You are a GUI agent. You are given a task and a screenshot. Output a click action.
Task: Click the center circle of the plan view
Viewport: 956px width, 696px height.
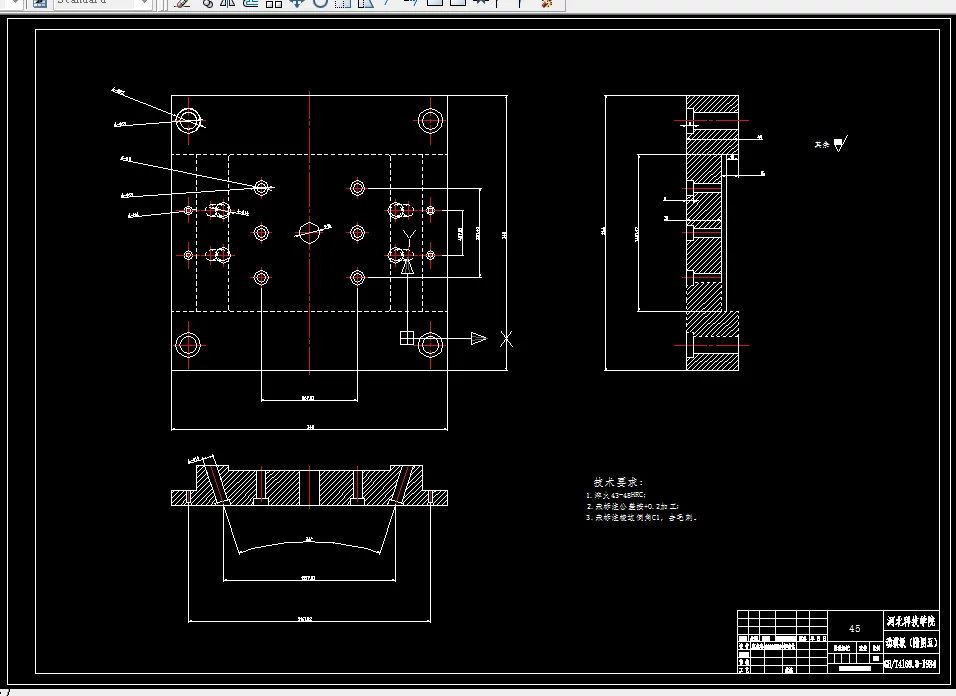[x=309, y=232]
